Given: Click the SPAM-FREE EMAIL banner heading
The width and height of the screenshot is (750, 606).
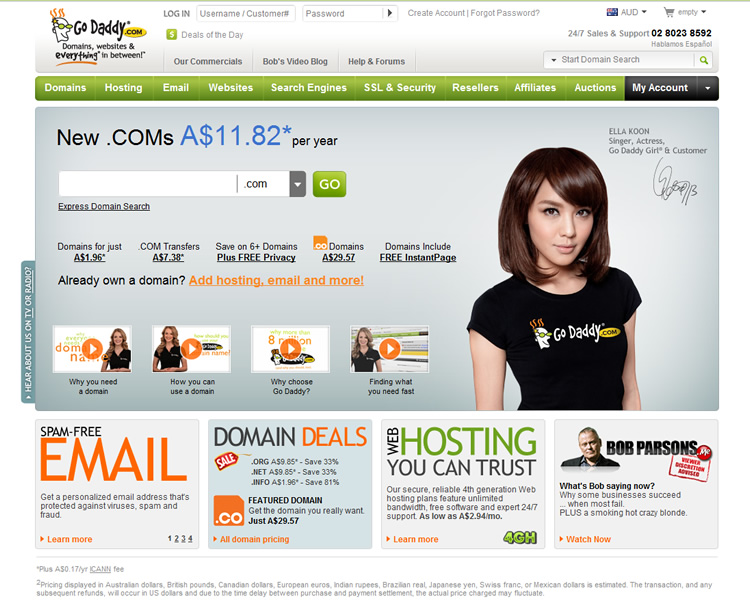Looking at the screenshot, I should click(114, 453).
